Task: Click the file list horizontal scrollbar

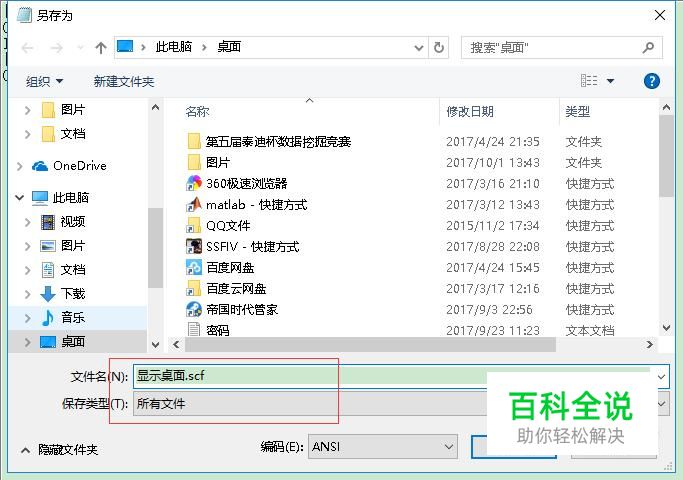Action: coord(370,345)
